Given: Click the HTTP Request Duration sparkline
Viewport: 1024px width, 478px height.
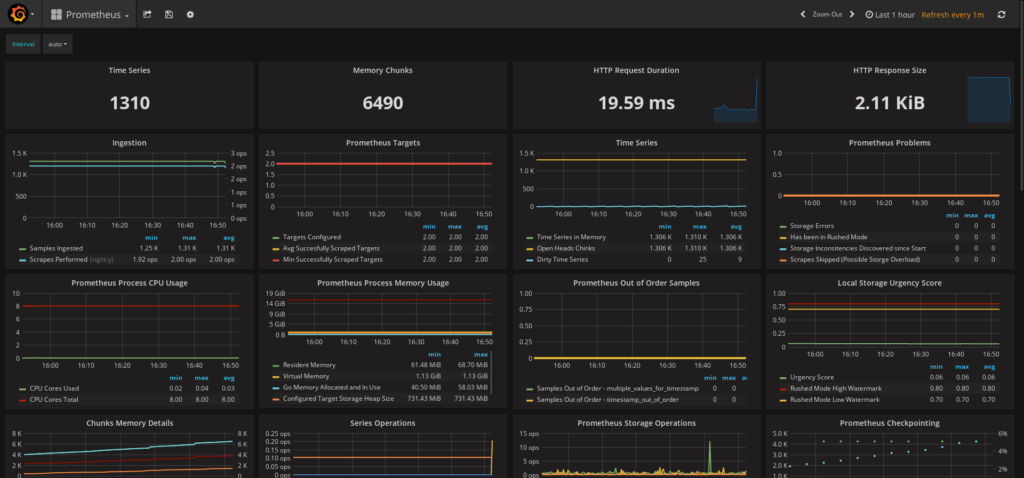Looking at the screenshot, I should (x=735, y=99).
